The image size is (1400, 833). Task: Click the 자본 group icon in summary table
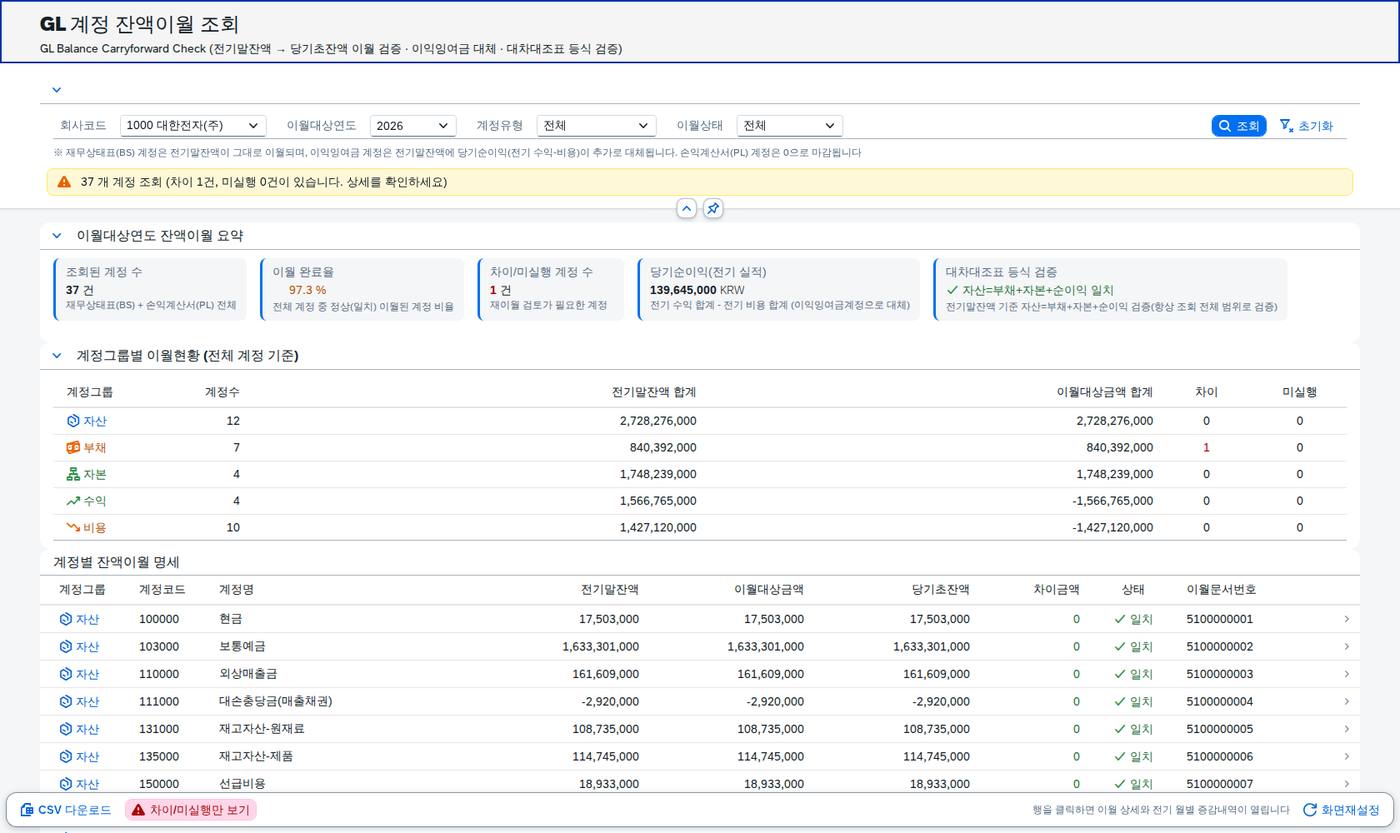click(73, 474)
